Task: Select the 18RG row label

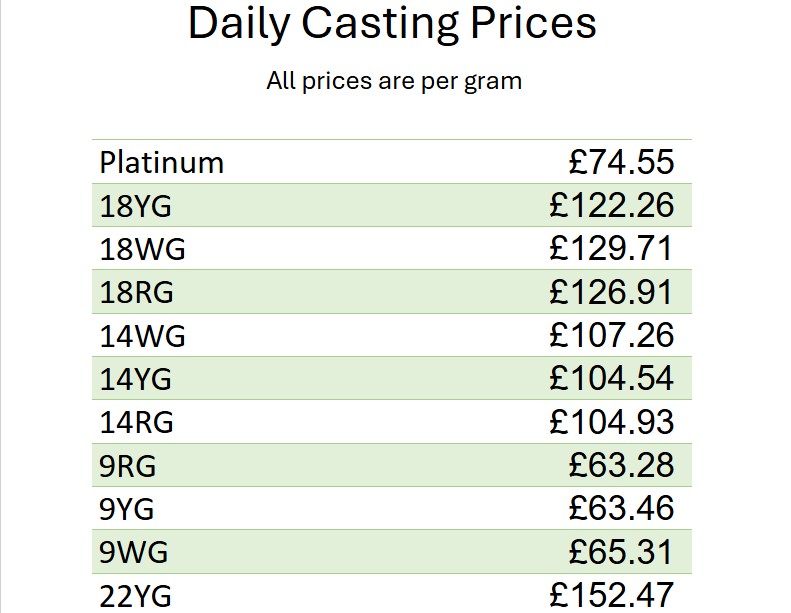Action: pyautogui.click(x=137, y=292)
